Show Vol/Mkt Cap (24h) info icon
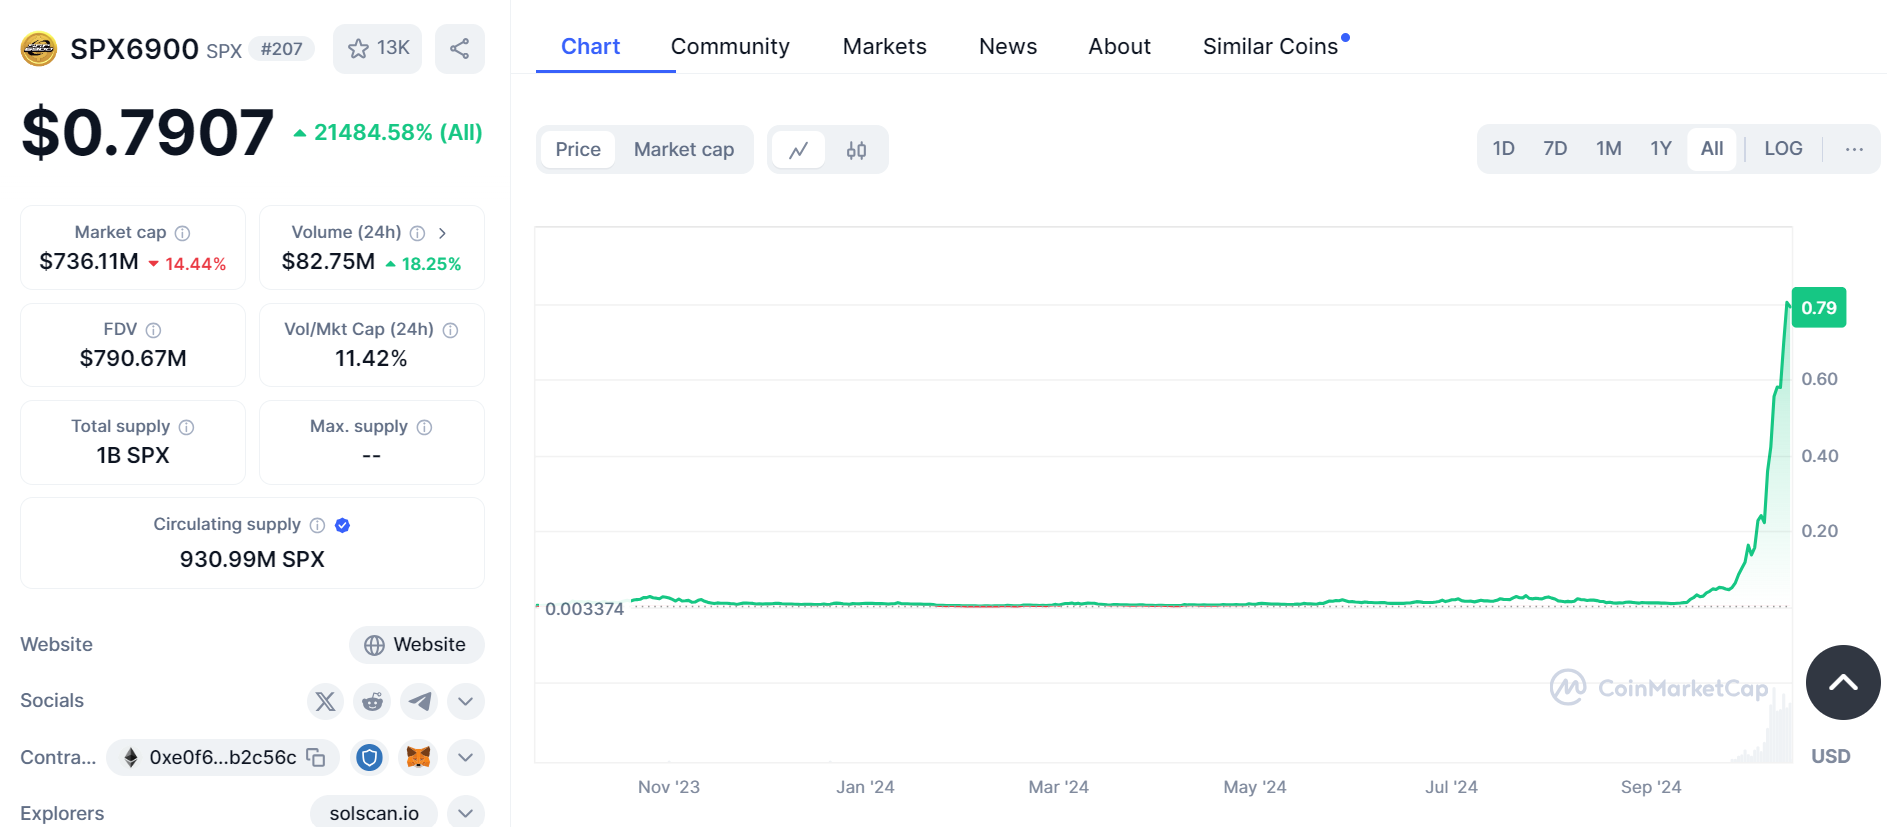1887x827 pixels. click(x=450, y=330)
